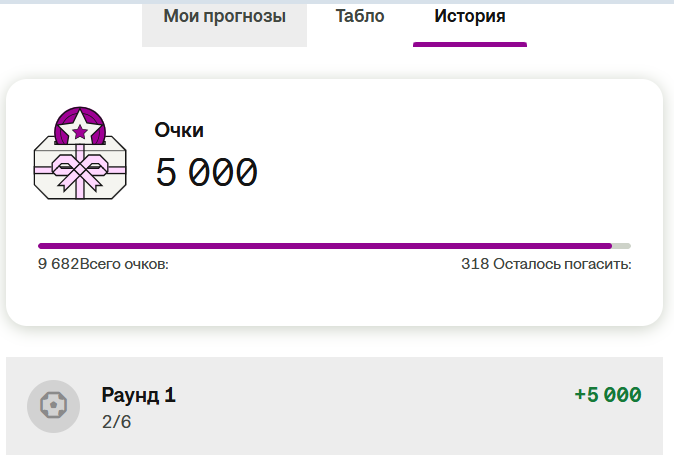Click the 2/6 score under Раунд 1
674x466 pixels.
(116, 422)
